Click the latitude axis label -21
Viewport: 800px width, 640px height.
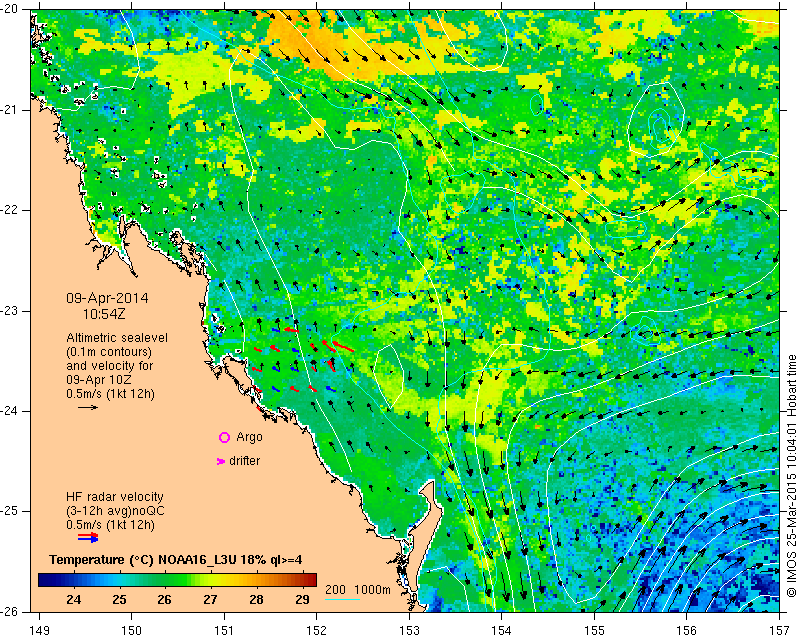[x=10, y=110]
